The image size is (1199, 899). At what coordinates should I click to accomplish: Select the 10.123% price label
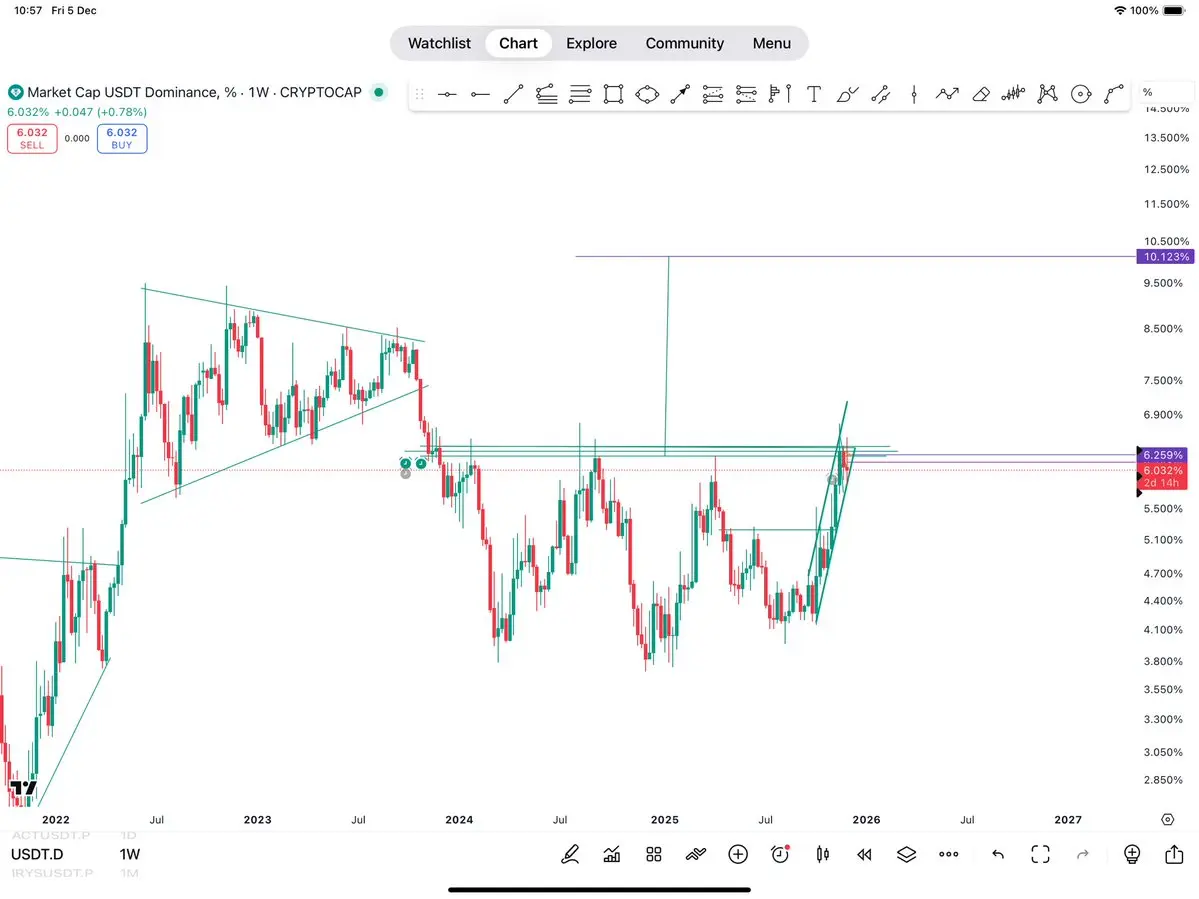pos(1165,257)
